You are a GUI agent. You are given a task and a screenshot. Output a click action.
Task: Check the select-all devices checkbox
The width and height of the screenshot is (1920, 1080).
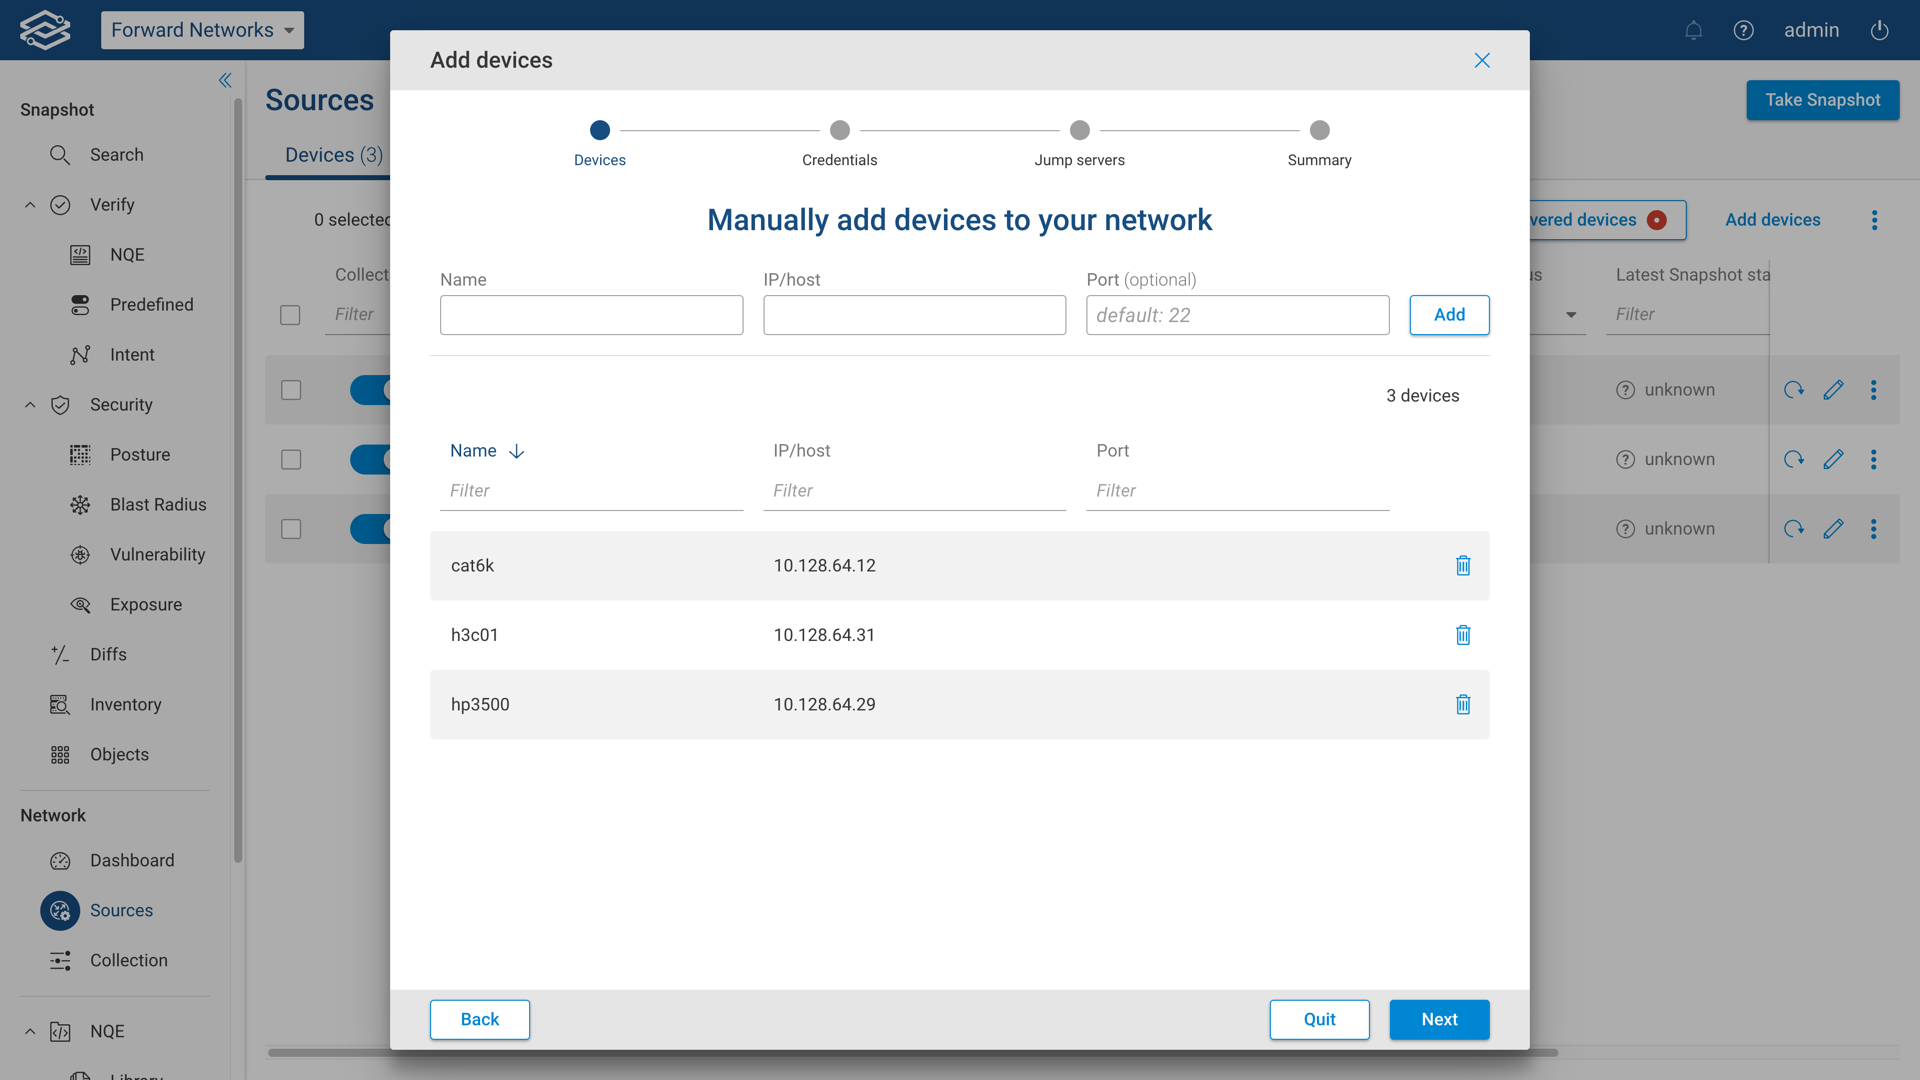pyautogui.click(x=290, y=315)
